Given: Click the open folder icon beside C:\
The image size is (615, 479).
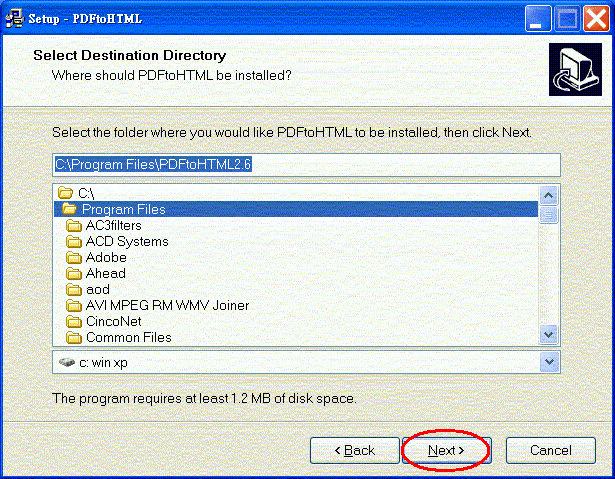Looking at the screenshot, I should click(x=66, y=193).
